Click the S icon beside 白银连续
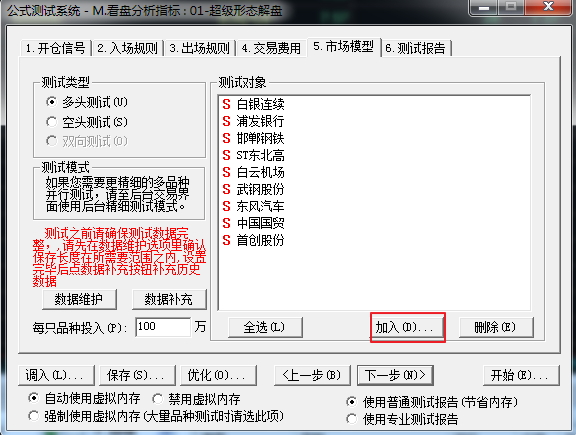Viewport: 576px width, 435px height. click(226, 104)
